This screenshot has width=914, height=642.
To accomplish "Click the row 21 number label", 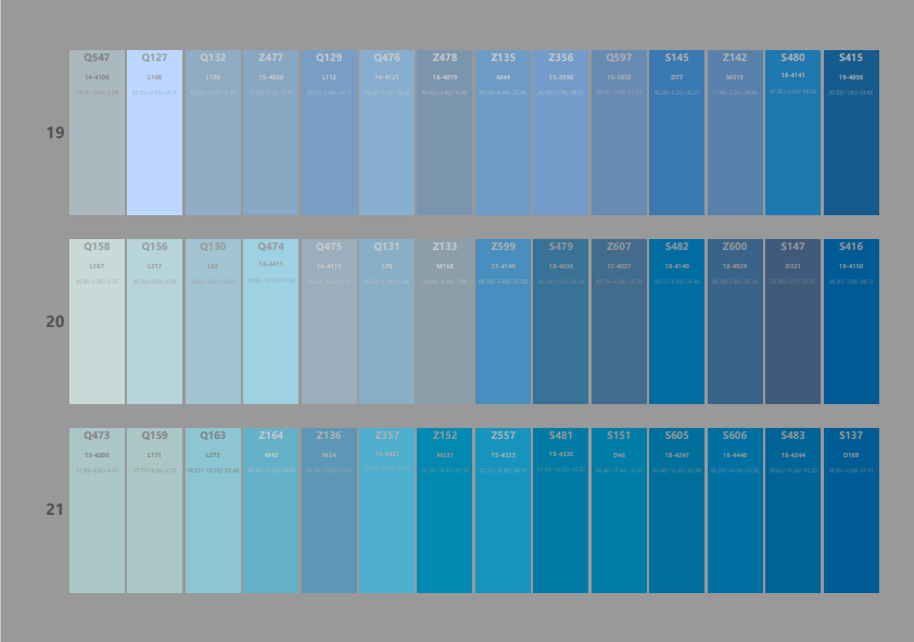I will tap(55, 510).
